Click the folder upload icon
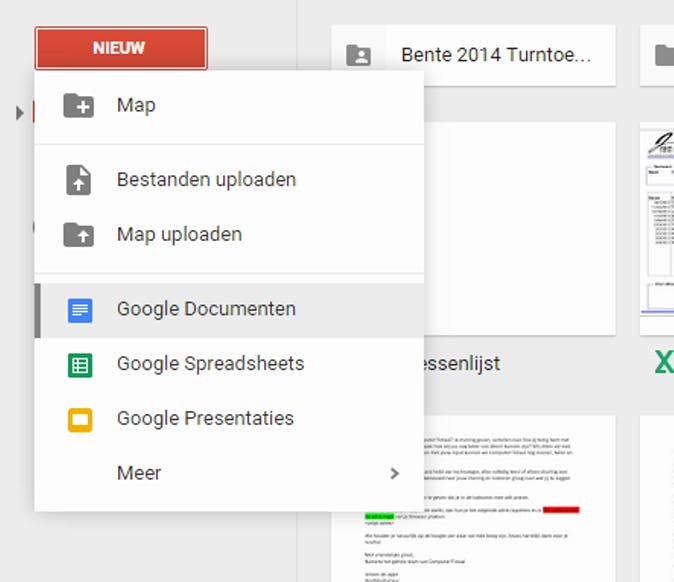The height and width of the screenshot is (582, 674). coord(79,235)
